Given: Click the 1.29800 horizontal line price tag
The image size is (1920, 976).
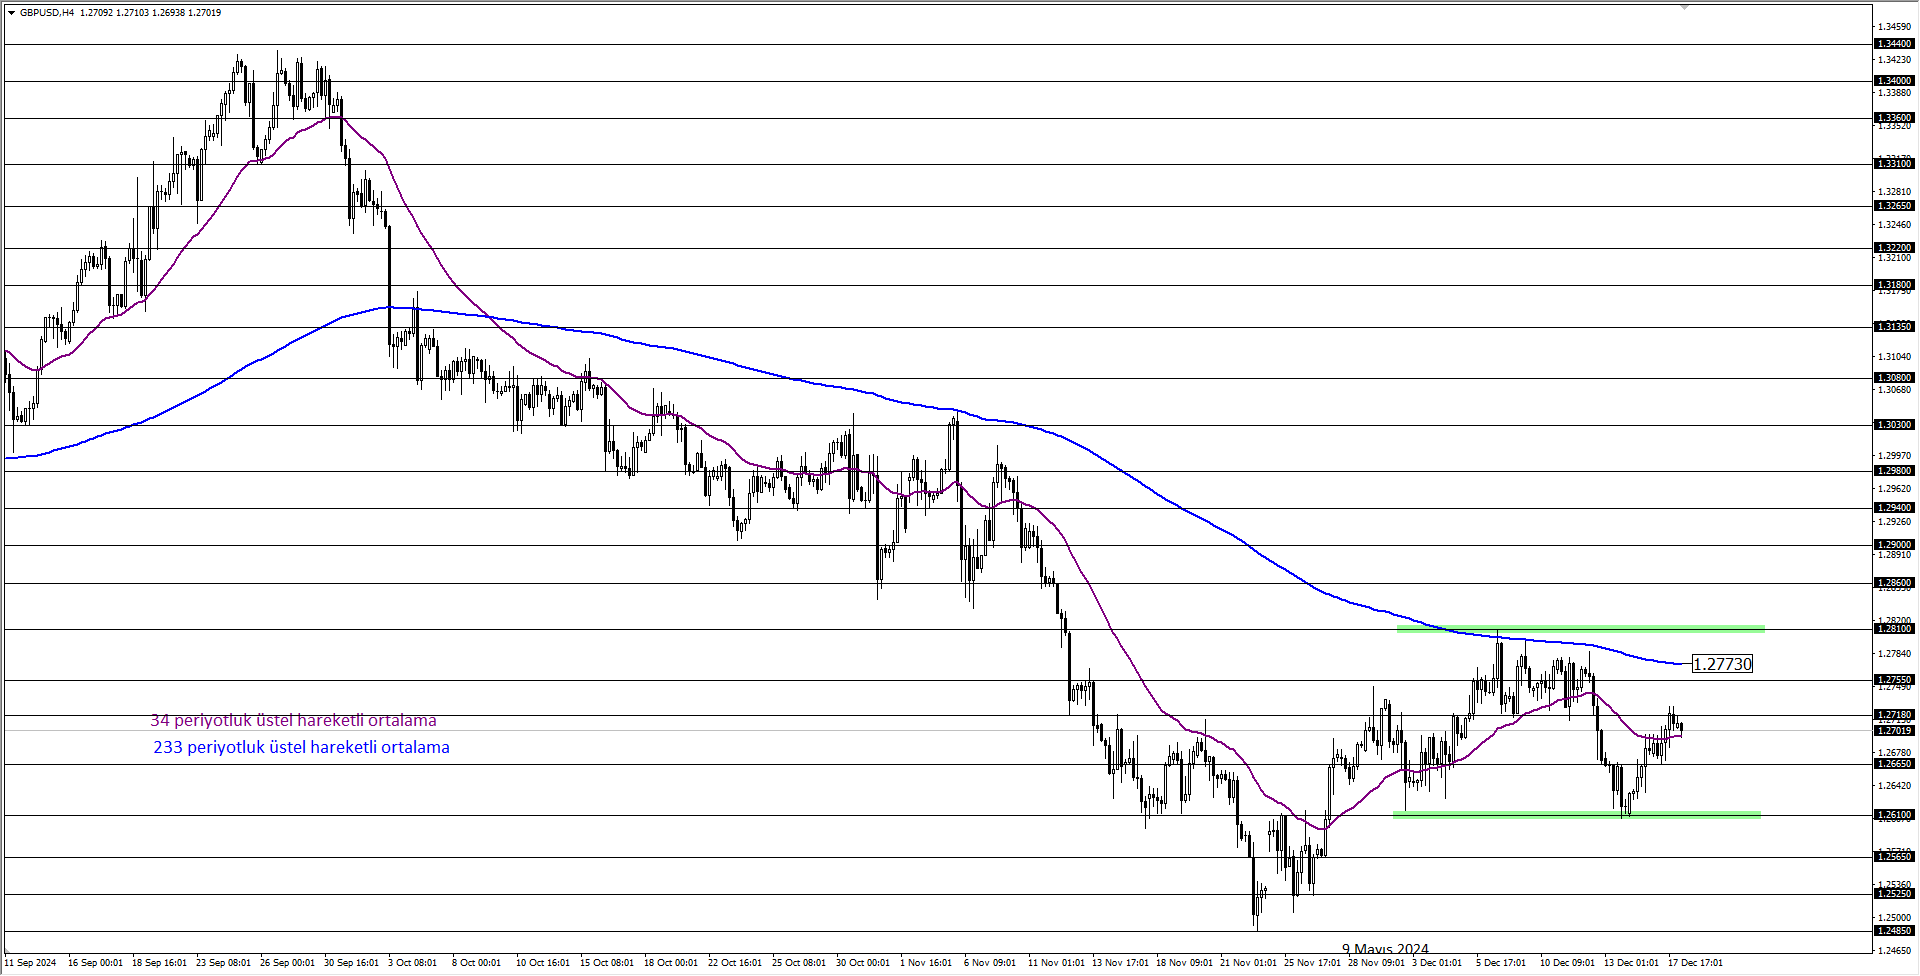Looking at the screenshot, I should tap(1894, 471).
